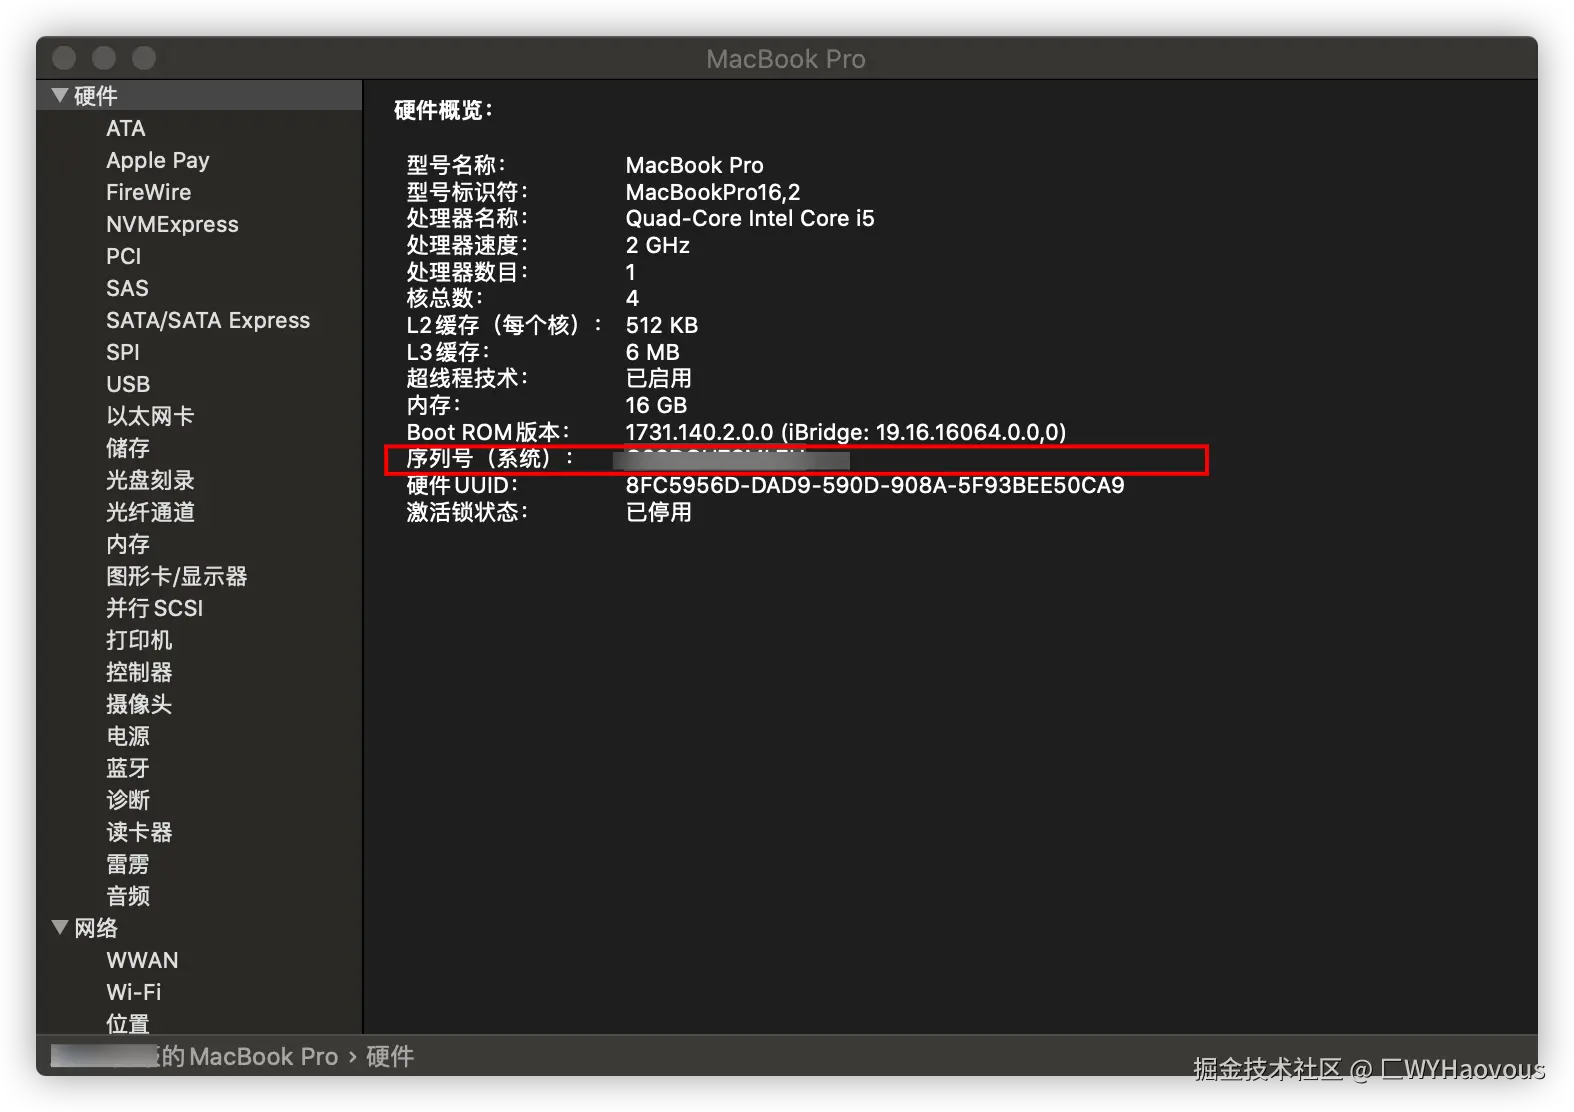Image resolution: width=1574 pixels, height=1112 pixels.
Task: Select 并行 SCSI in the sidebar
Action: coord(155,608)
